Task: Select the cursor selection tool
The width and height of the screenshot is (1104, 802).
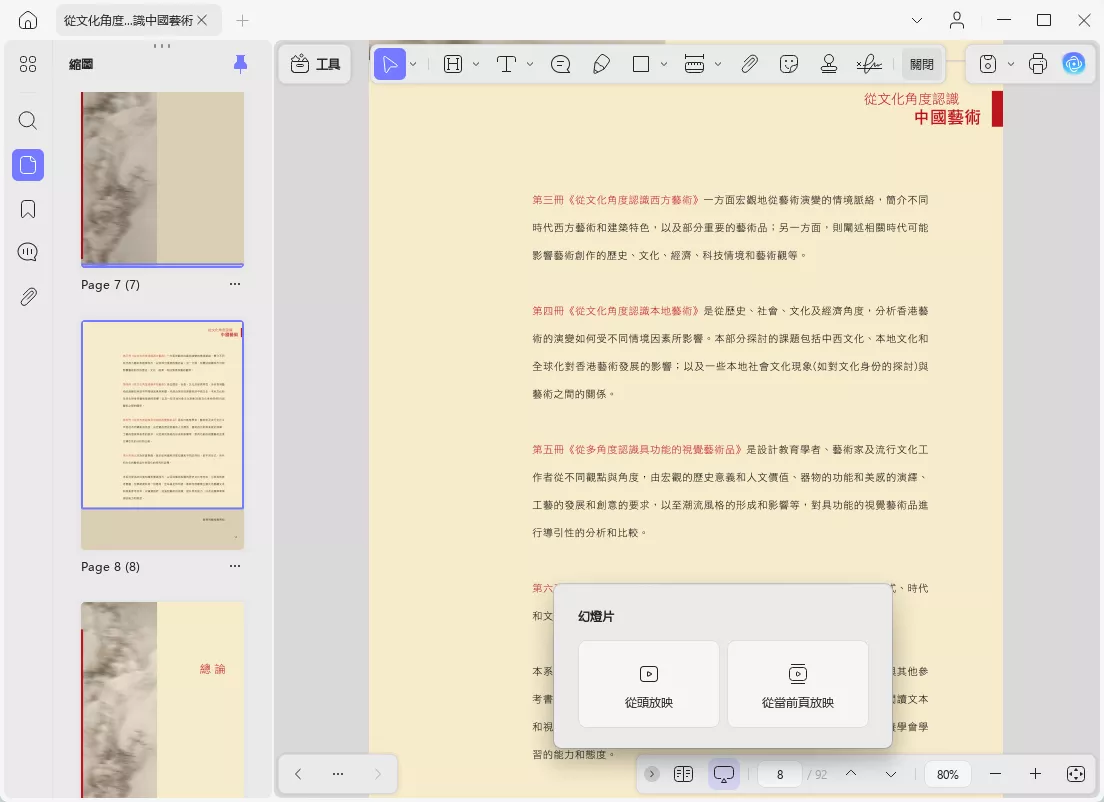Action: coord(389,65)
